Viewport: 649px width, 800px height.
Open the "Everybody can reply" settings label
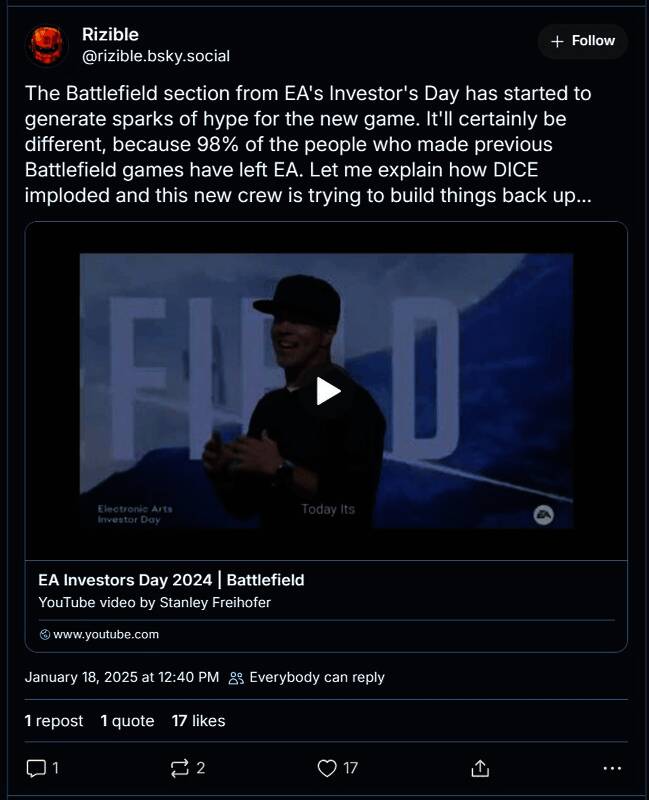pos(316,677)
